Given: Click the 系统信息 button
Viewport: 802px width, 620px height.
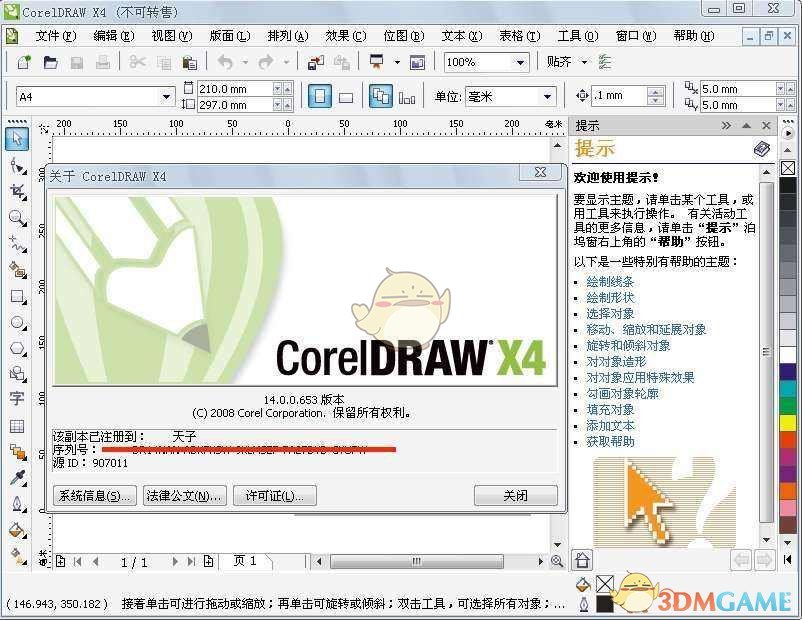Looking at the screenshot, I should point(94,495).
